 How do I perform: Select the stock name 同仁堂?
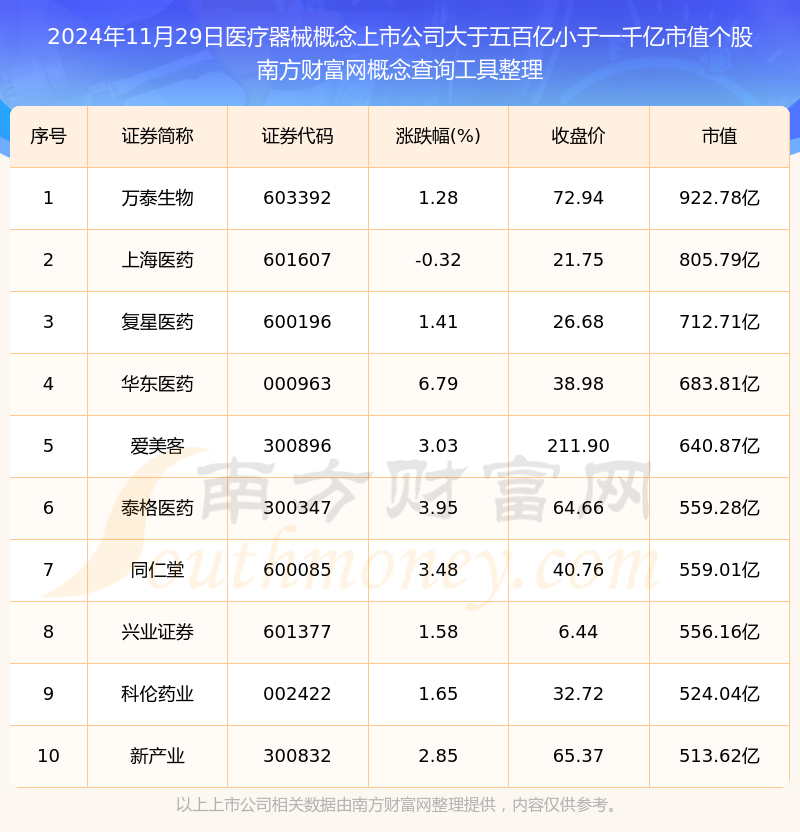point(158,570)
